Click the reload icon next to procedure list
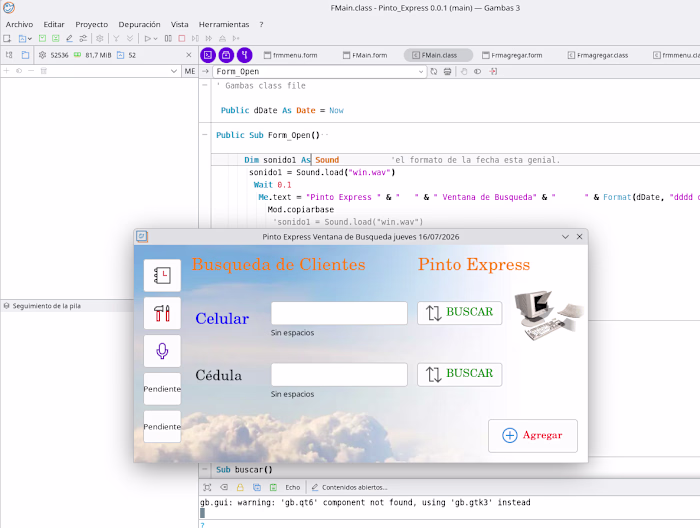The image size is (700, 528). pyautogui.click(x=434, y=71)
